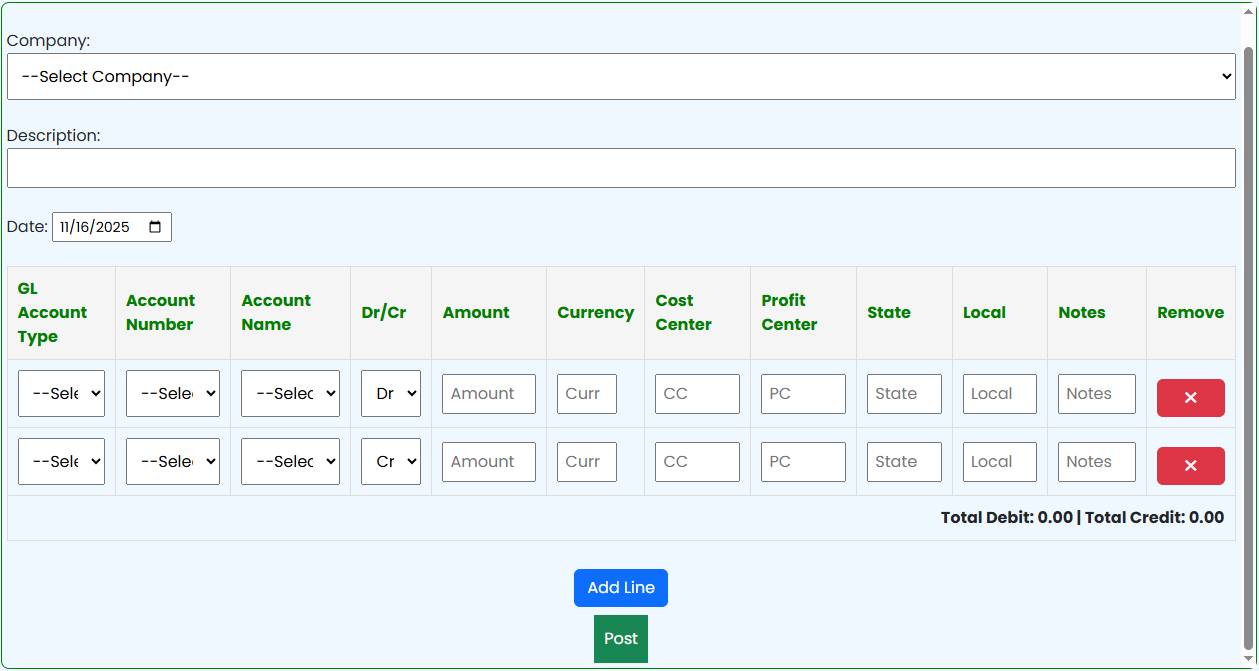
Task: Click the second row Local field
Action: point(999,462)
